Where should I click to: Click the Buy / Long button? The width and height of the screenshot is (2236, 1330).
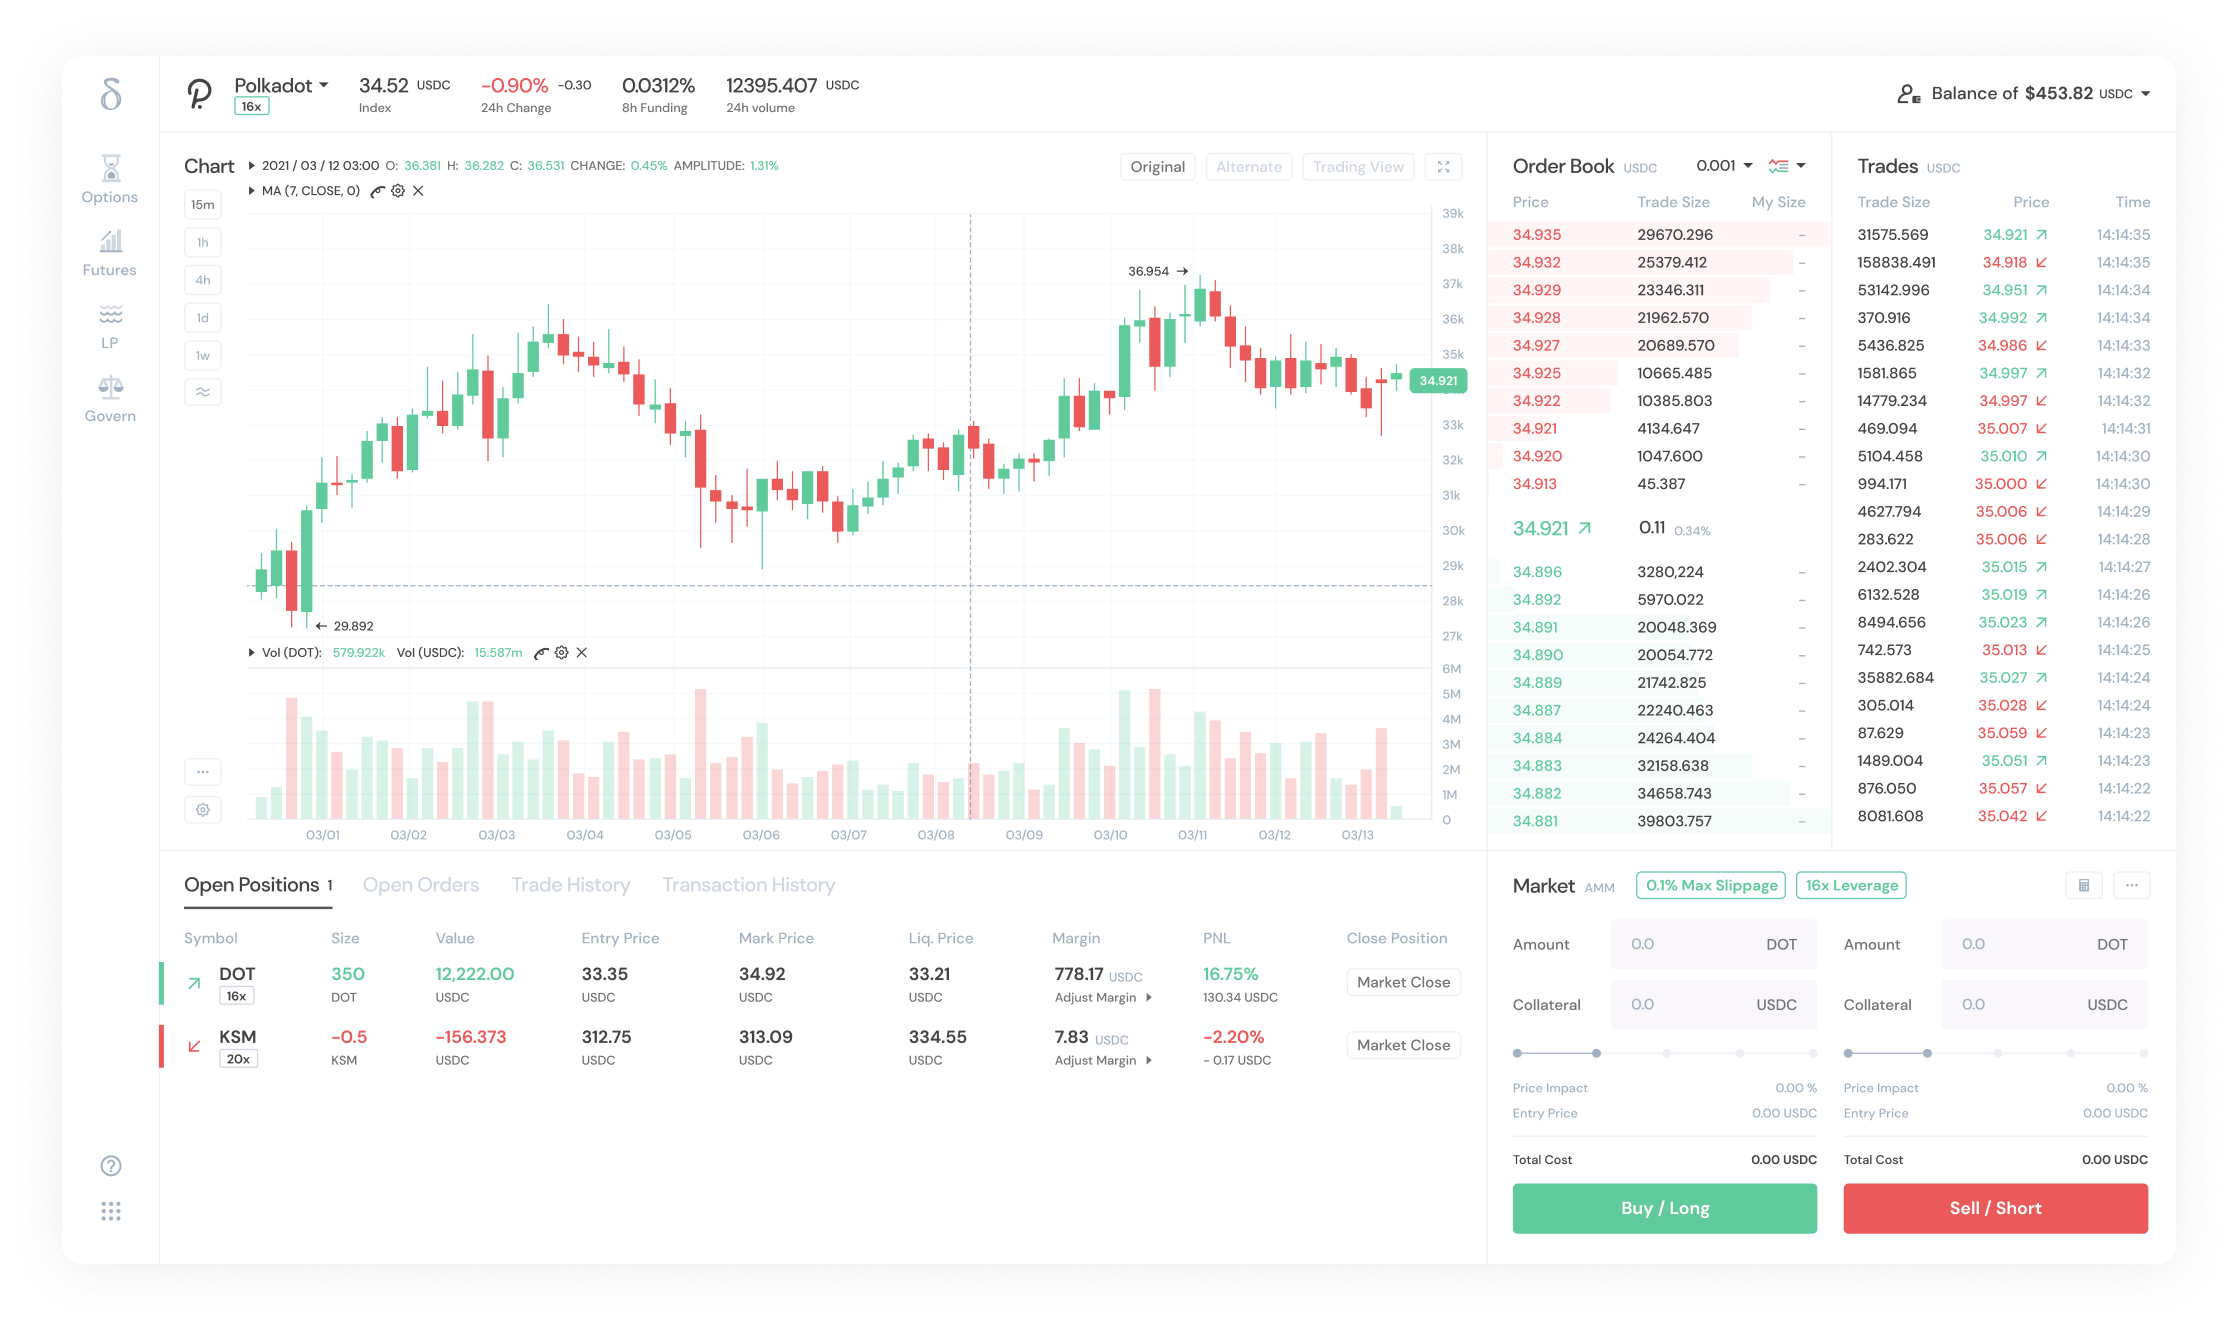coord(1664,1208)
